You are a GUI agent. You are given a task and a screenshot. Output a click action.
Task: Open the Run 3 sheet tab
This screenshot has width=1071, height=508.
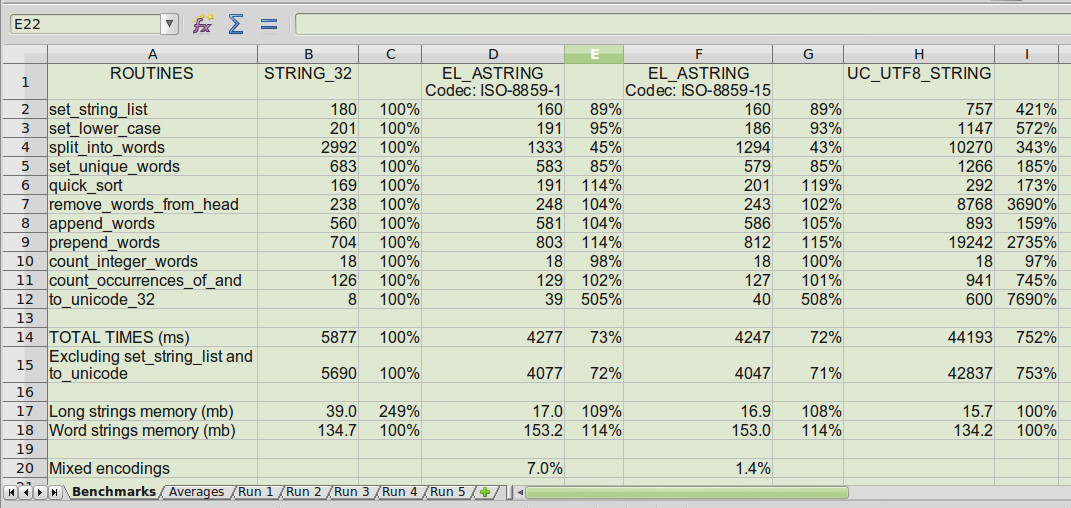352,492
